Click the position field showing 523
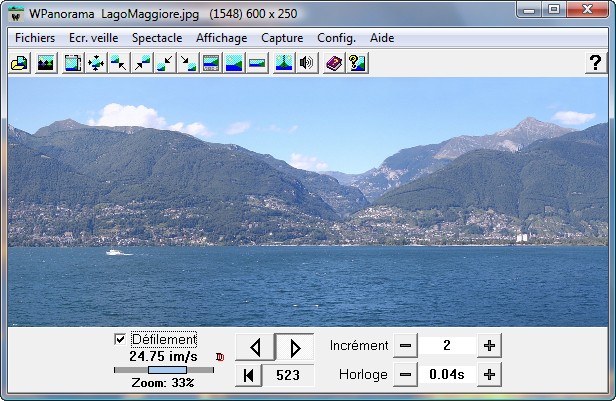This screenshot has height=401, width=616. coord(288,375)
